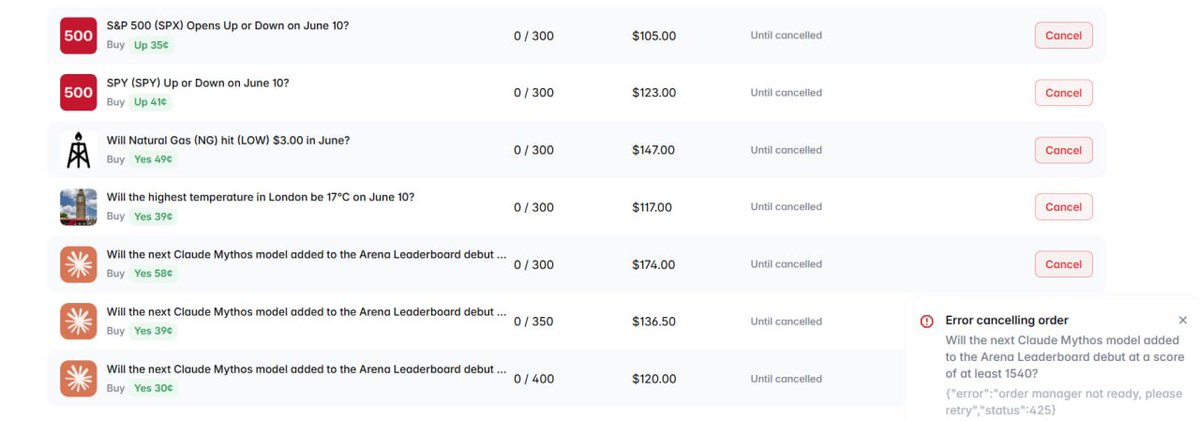Cancel the Claude Mythos Yes 58¢ order
Screen dimensions: 1200x421
(x=1063, y=264)
